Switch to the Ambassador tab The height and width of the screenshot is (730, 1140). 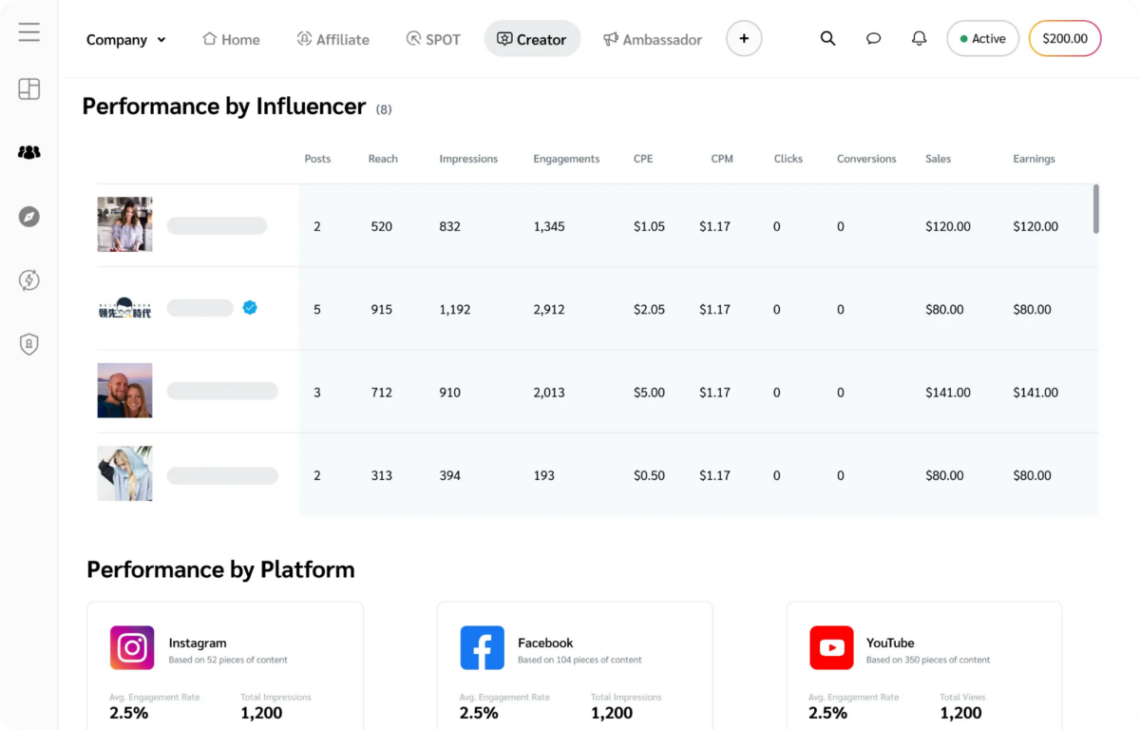(652, 39)
